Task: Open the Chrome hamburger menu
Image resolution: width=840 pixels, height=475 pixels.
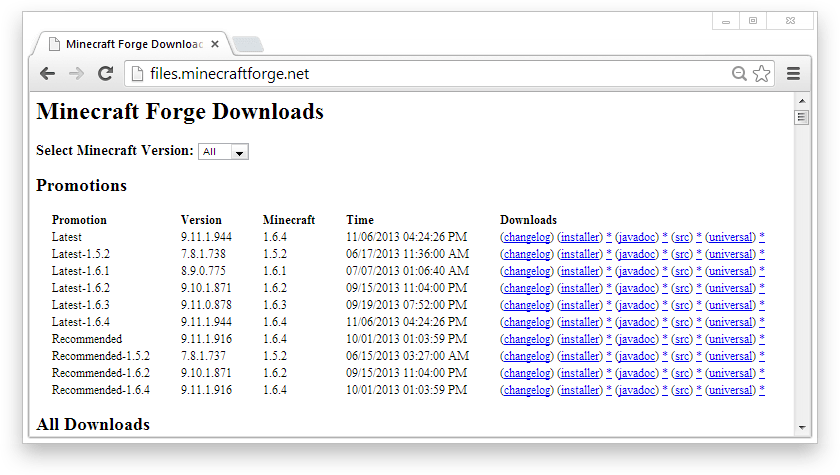Action: pos(793,73)
